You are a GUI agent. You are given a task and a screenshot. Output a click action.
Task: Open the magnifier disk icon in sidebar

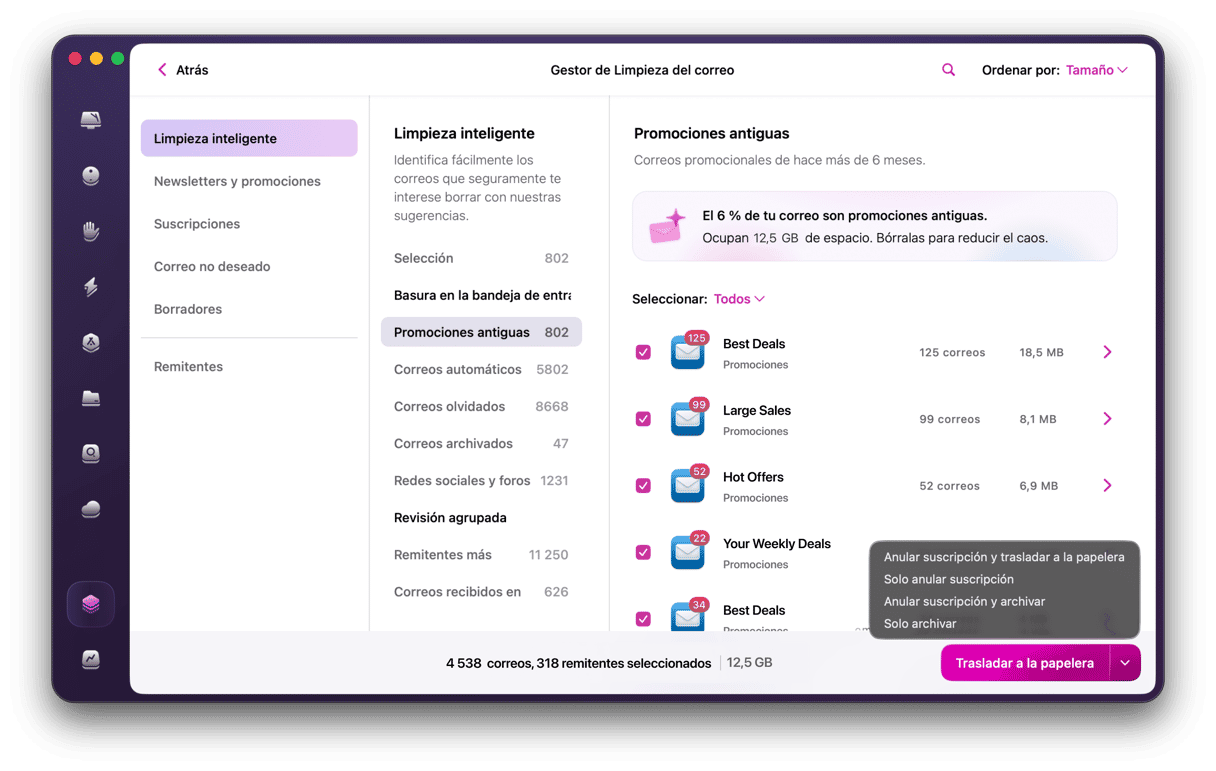91,454
